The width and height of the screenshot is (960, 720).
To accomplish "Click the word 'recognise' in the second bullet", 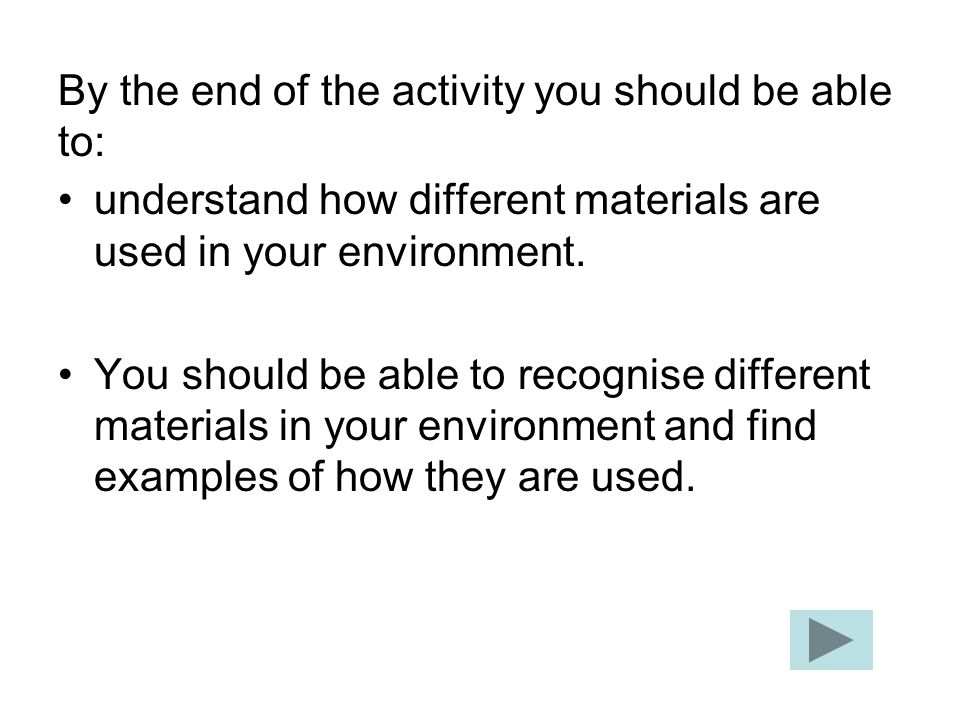I will pos(610,375).
